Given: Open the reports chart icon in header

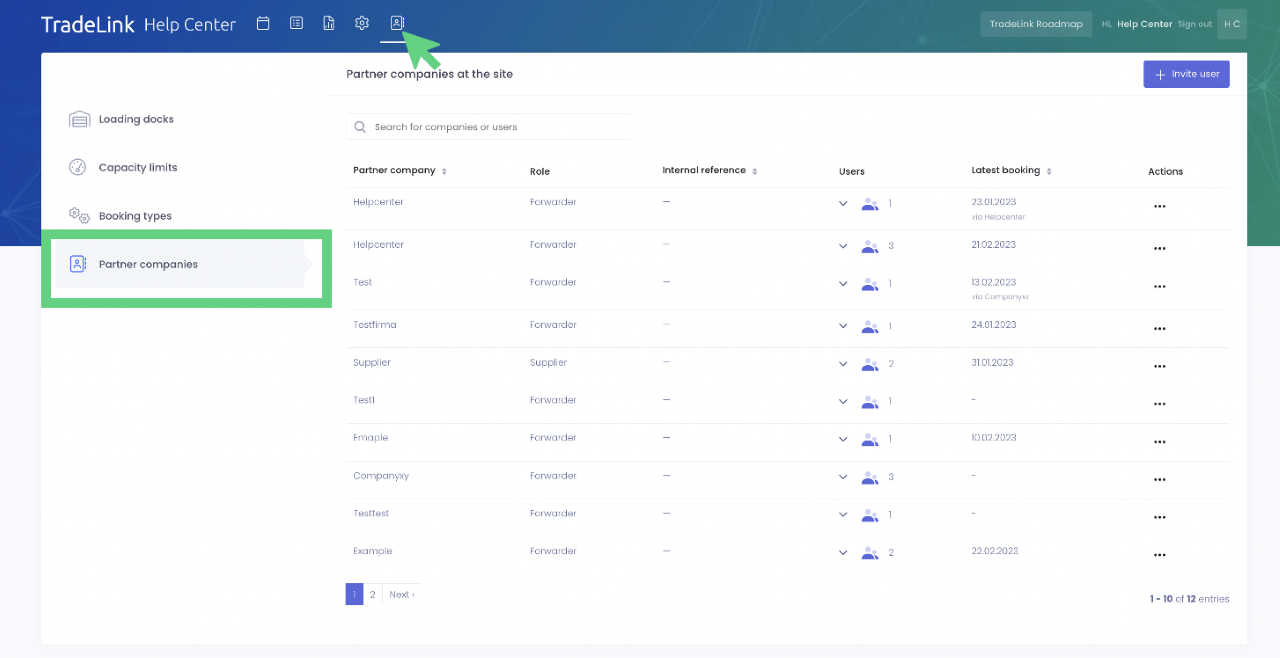Looking at the screenshot, I should click(x=329, y=23).
